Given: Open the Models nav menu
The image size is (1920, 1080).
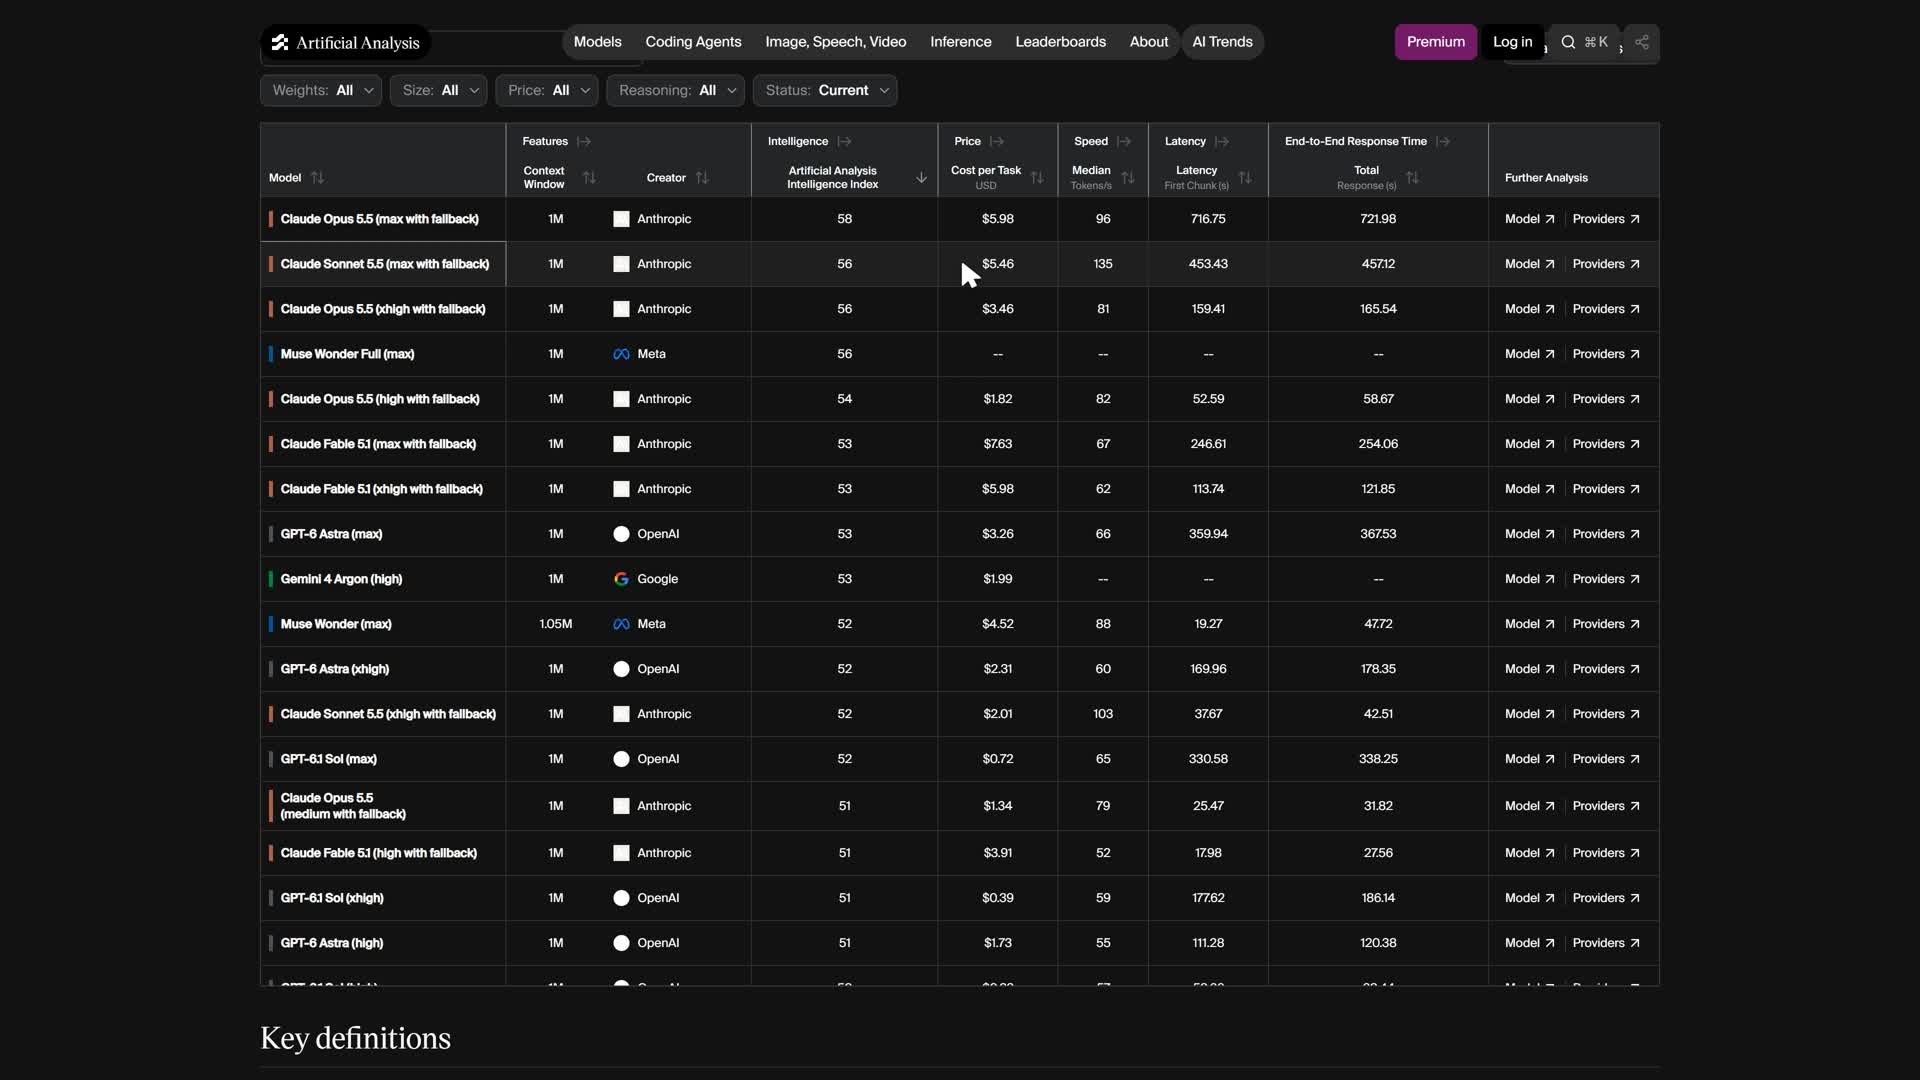Looking at the screenshot, I should click(x=597, y=42).
